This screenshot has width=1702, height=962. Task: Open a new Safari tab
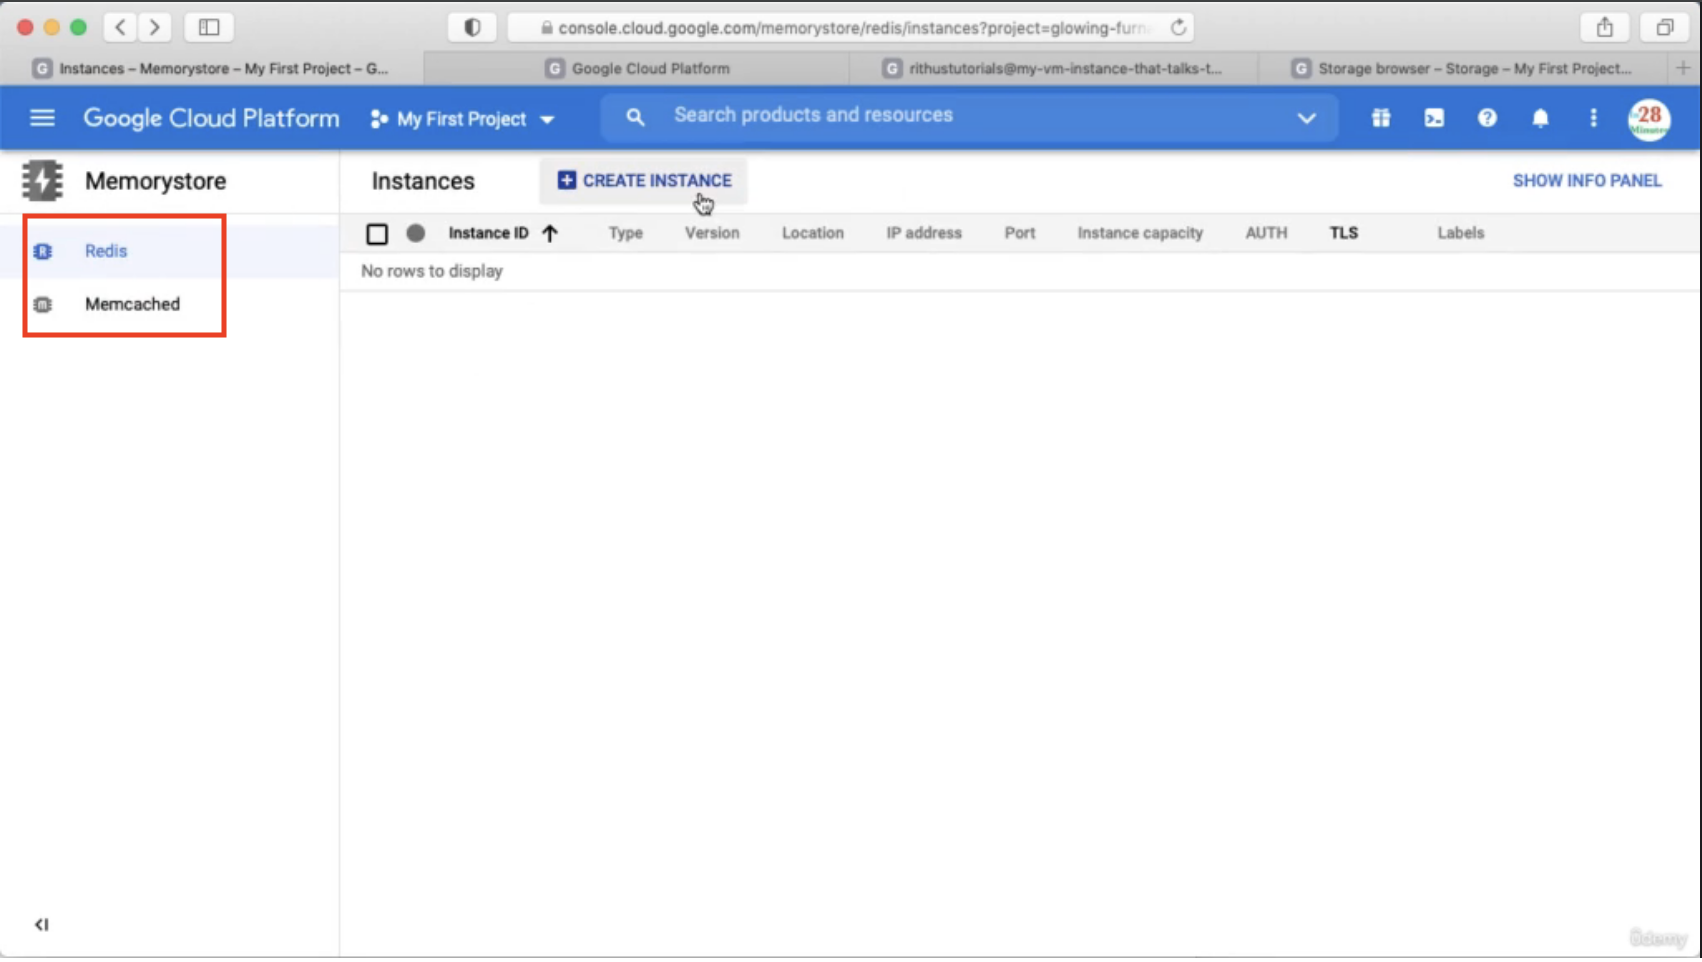[x=1682, y=68]
